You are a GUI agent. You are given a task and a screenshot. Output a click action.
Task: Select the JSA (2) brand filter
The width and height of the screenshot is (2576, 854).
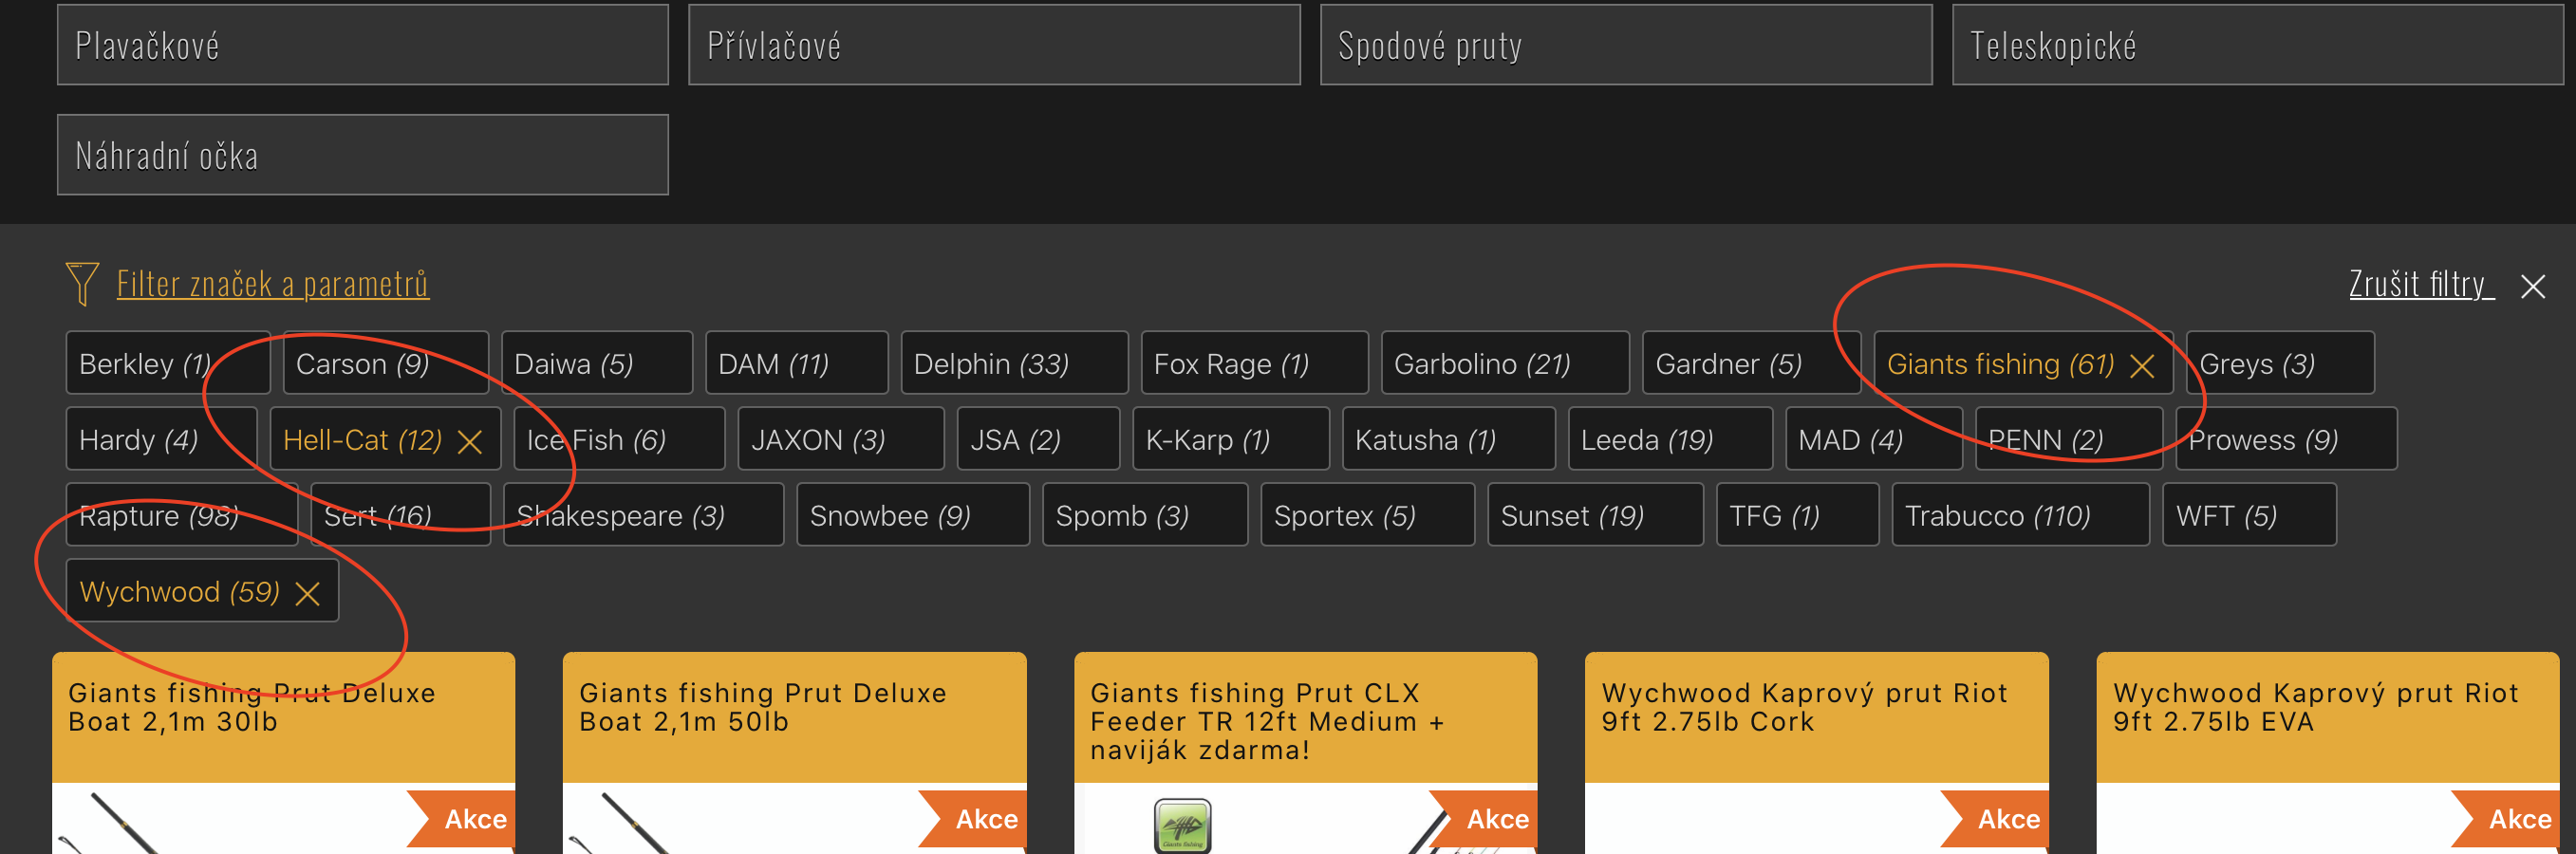coord(1038,439)
